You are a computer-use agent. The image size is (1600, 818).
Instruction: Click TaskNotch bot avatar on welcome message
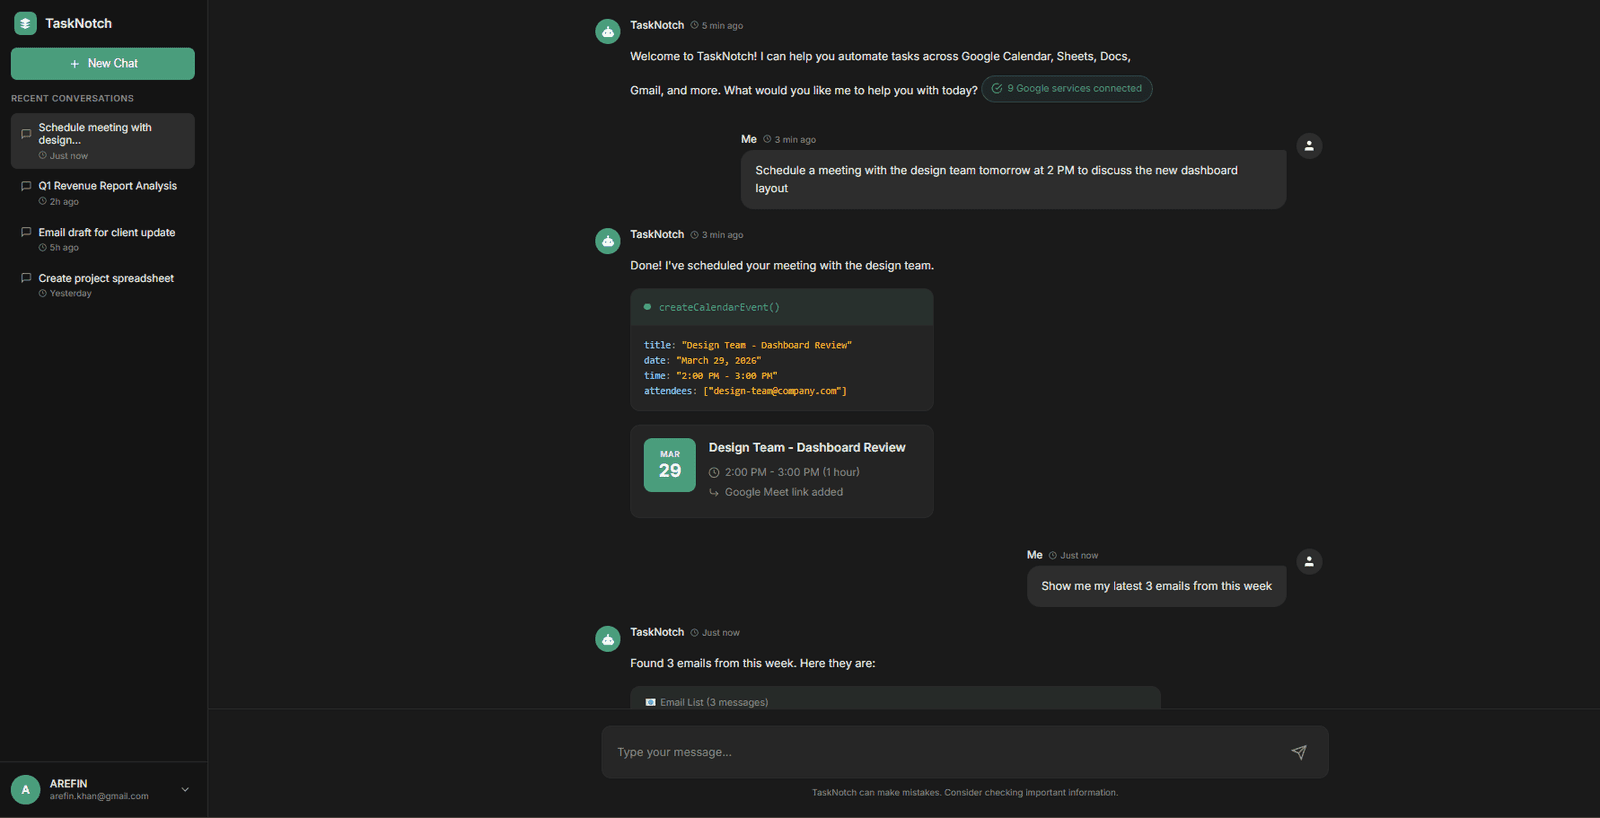pos(608,32)
